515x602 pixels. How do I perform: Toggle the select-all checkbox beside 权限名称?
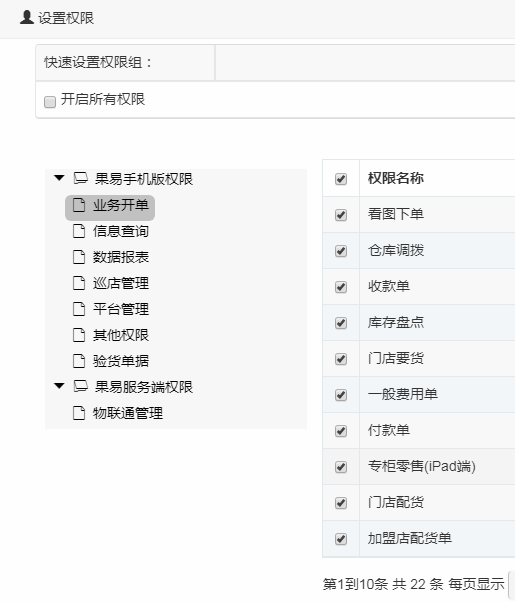point(341,179)
